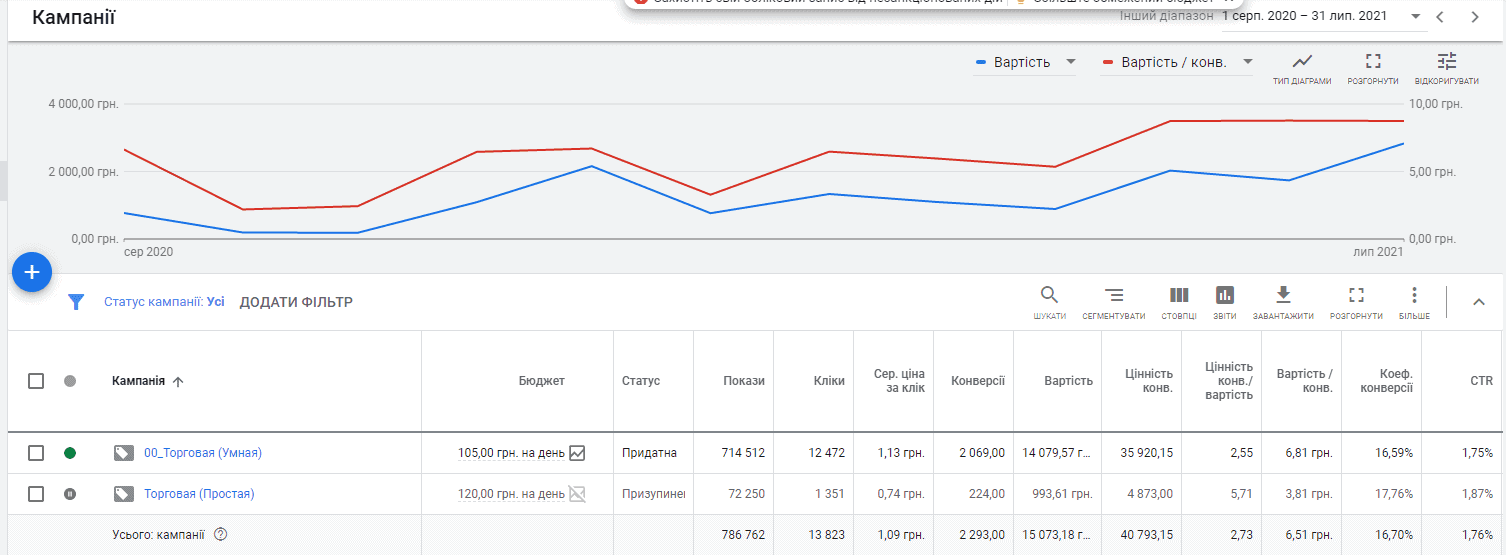The height and width of the screenshot is (555, 1506).
Task: Sort by Коеф. конверсії column header
Action: tap(1388, 381)
